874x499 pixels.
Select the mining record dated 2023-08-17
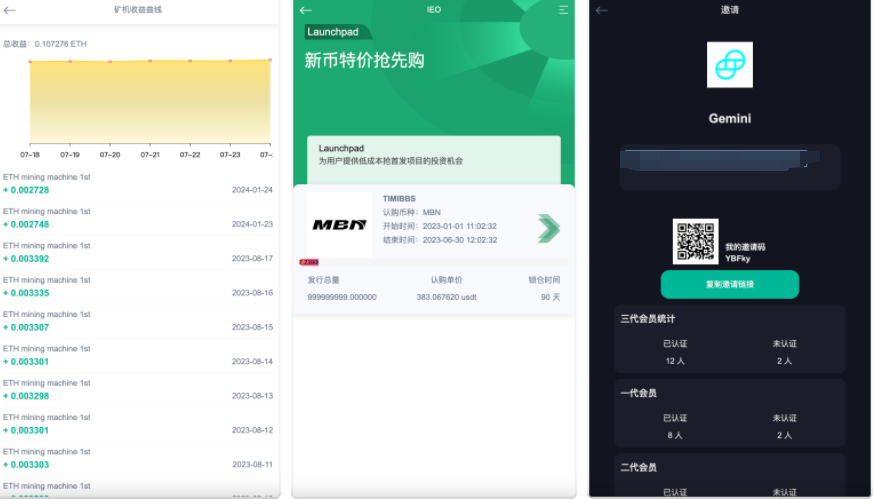[x=137, y=253]
